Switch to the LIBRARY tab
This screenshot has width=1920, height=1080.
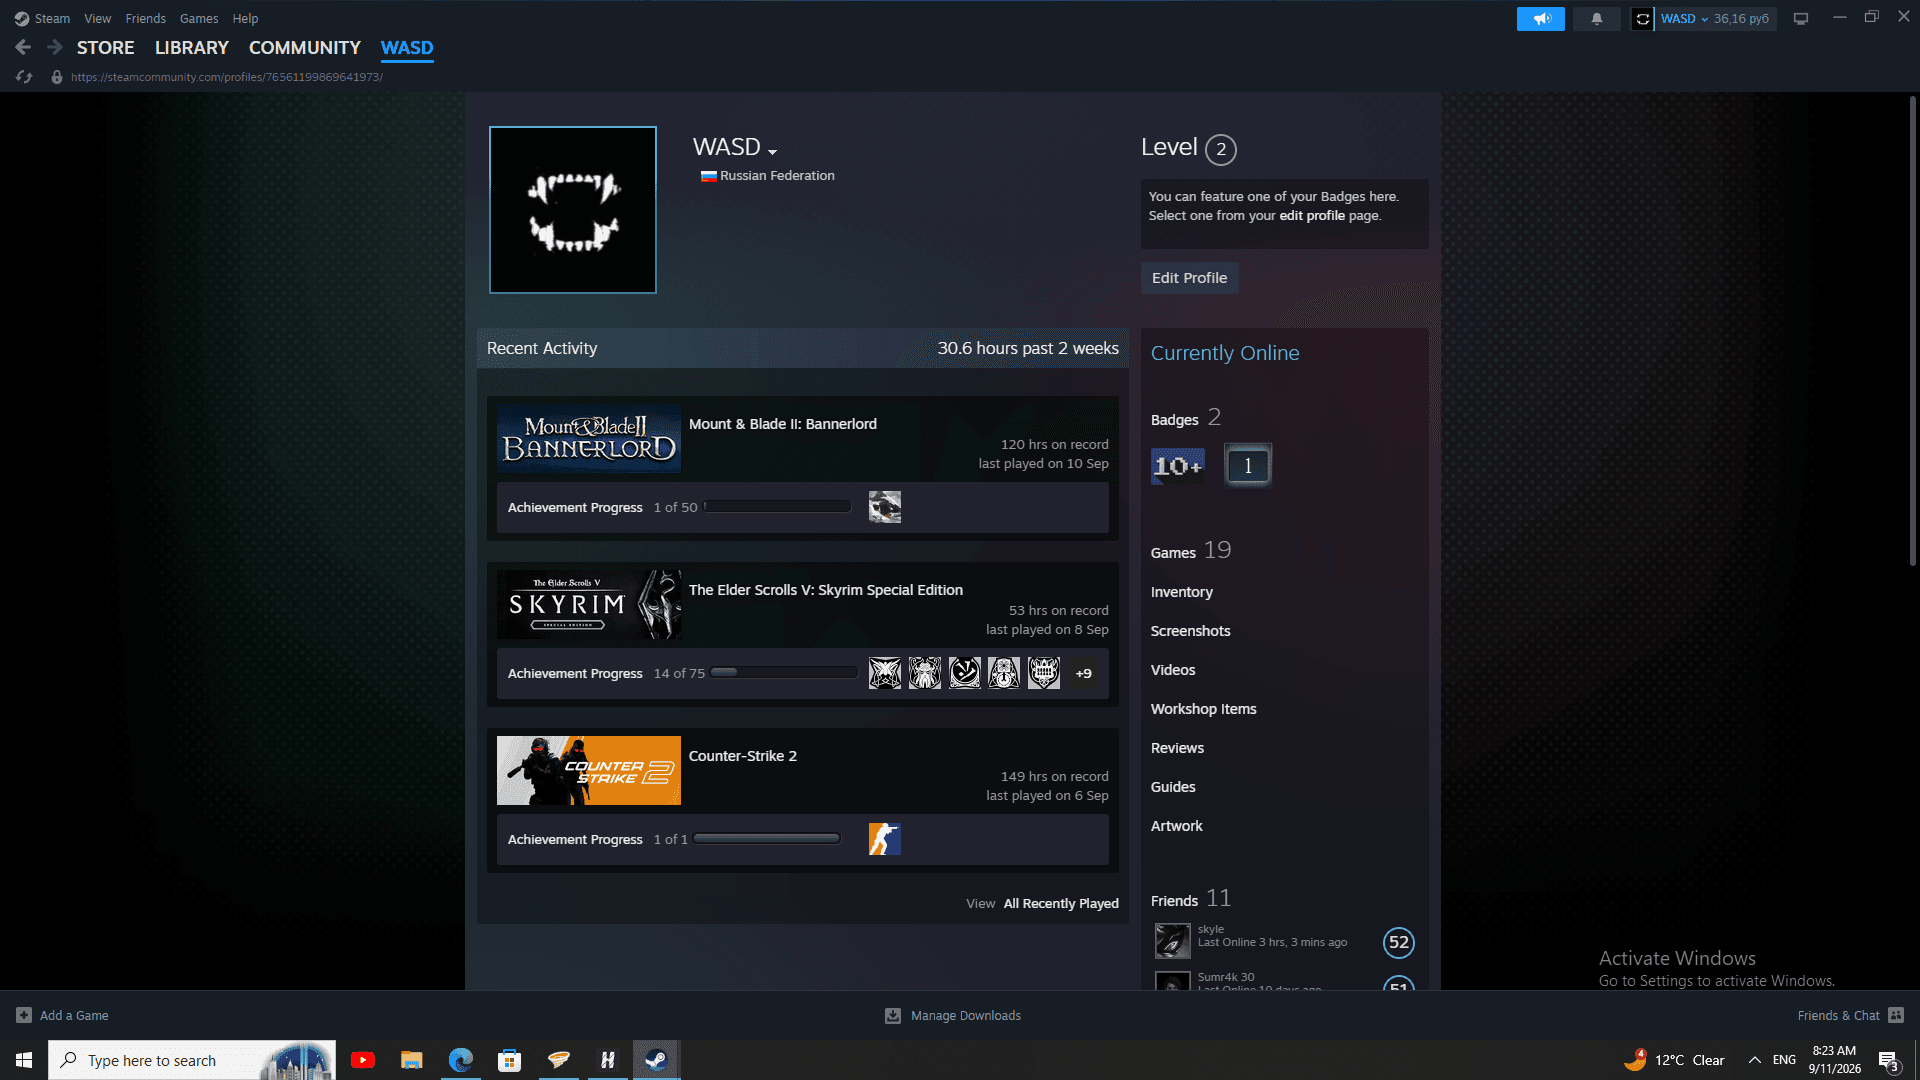pos(192,48)
